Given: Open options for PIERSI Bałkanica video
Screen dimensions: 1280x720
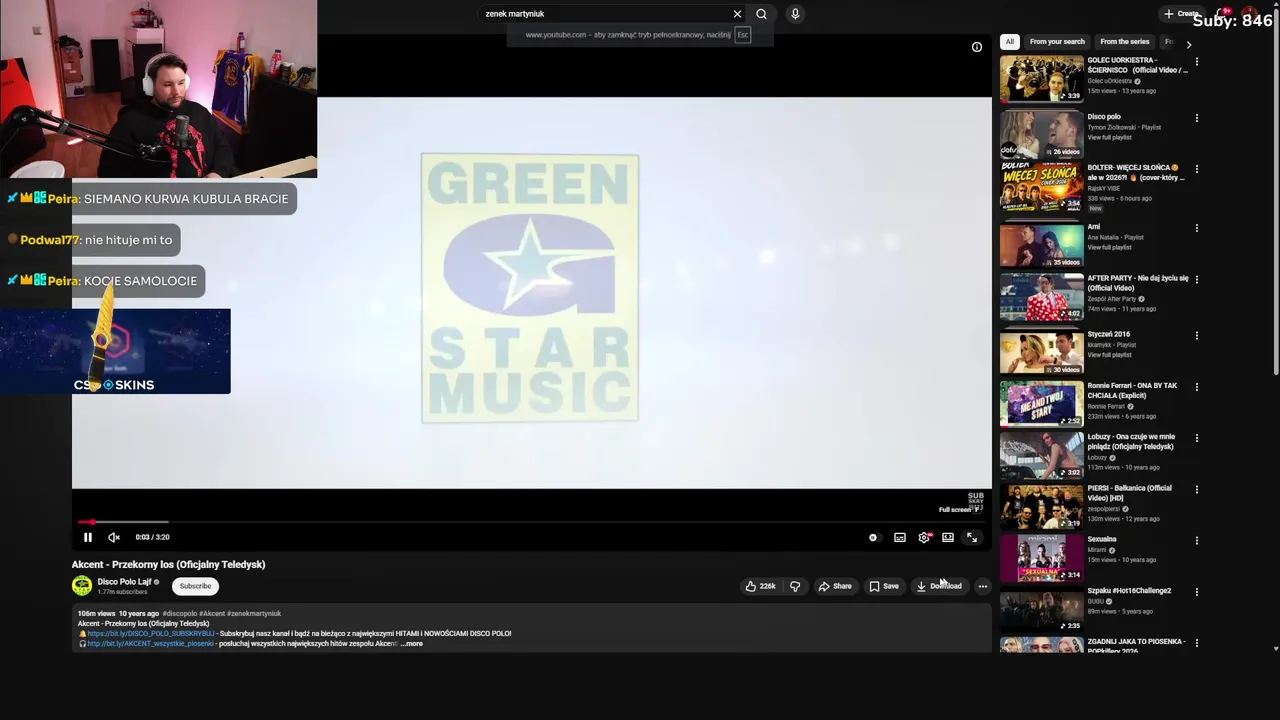Looking at the screenshot, I should coord(1197,490).
